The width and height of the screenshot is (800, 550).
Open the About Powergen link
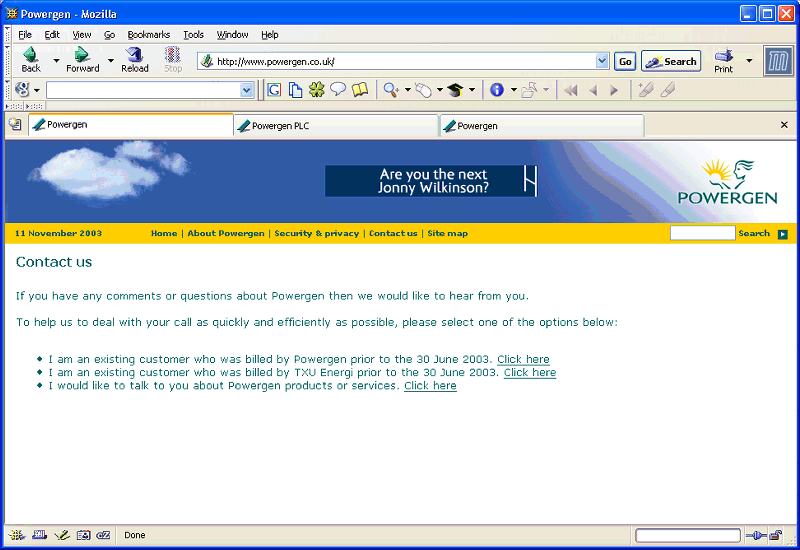coord(226,233)
